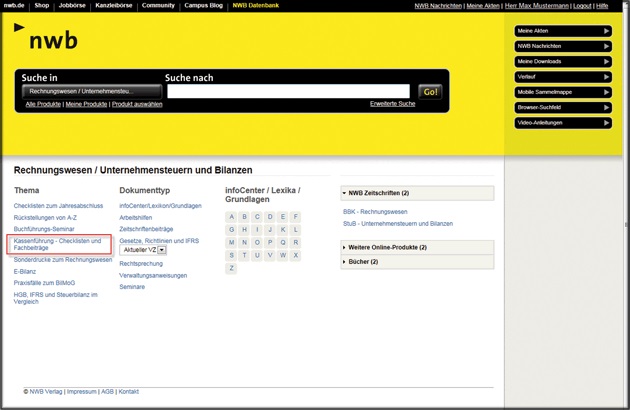
Task: Select letter M in the infoCenter grid
Action: point(232,242)
